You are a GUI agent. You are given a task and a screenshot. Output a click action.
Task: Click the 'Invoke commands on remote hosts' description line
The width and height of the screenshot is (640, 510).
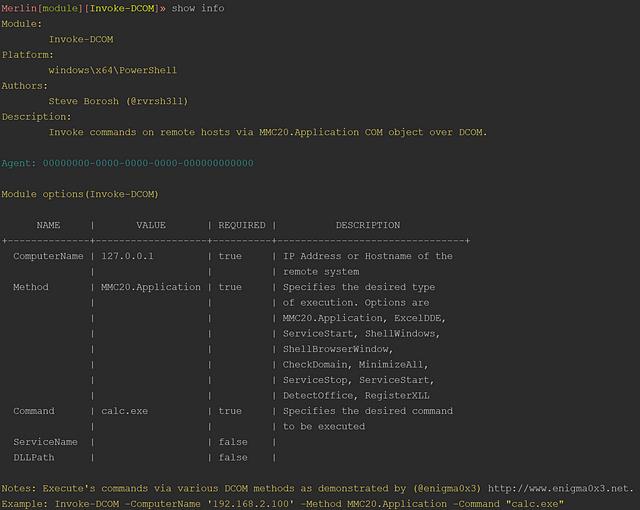pyautogui.click(x=268, y=132)
